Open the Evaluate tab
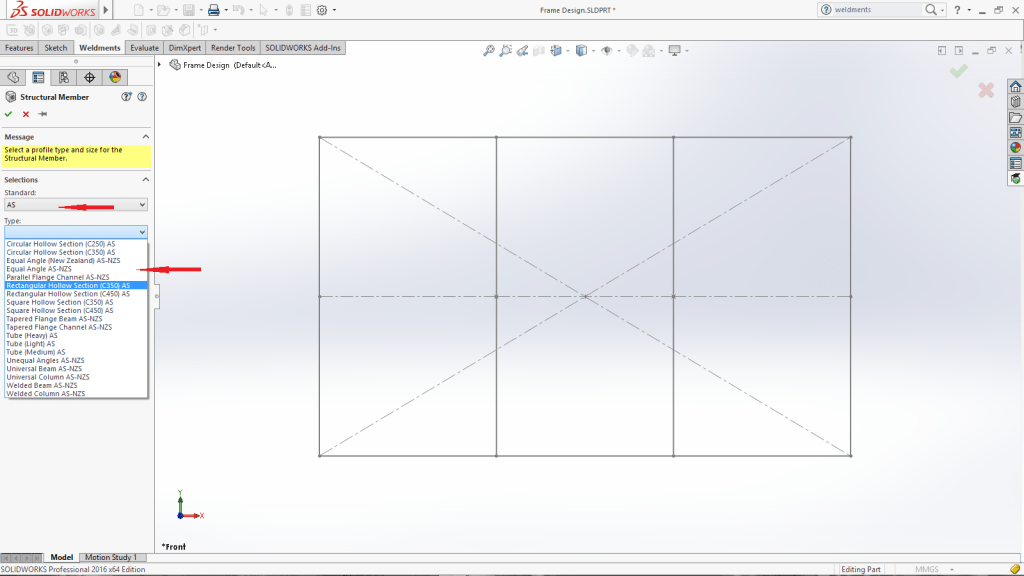 [x=144, y=48]
